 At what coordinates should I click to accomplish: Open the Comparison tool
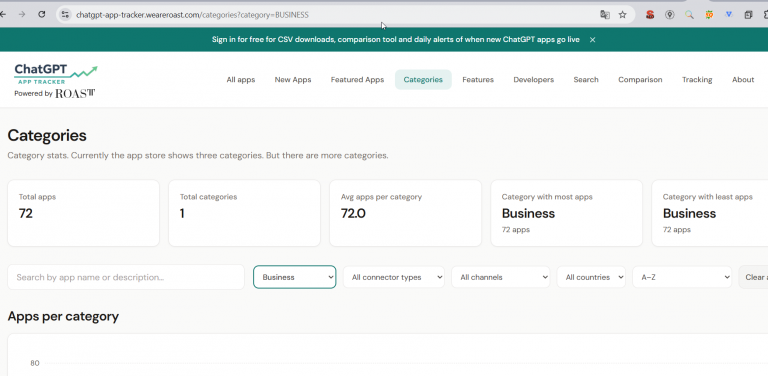click(640, 80)
